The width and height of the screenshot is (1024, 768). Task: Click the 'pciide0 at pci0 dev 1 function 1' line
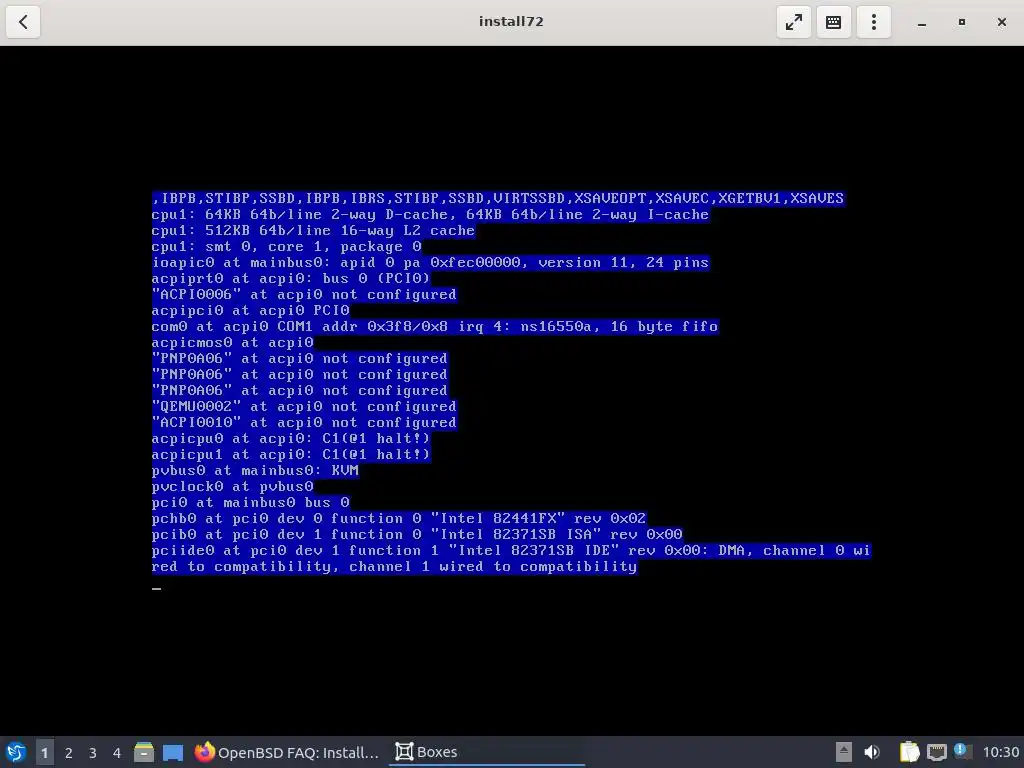(x=511, y=558)
